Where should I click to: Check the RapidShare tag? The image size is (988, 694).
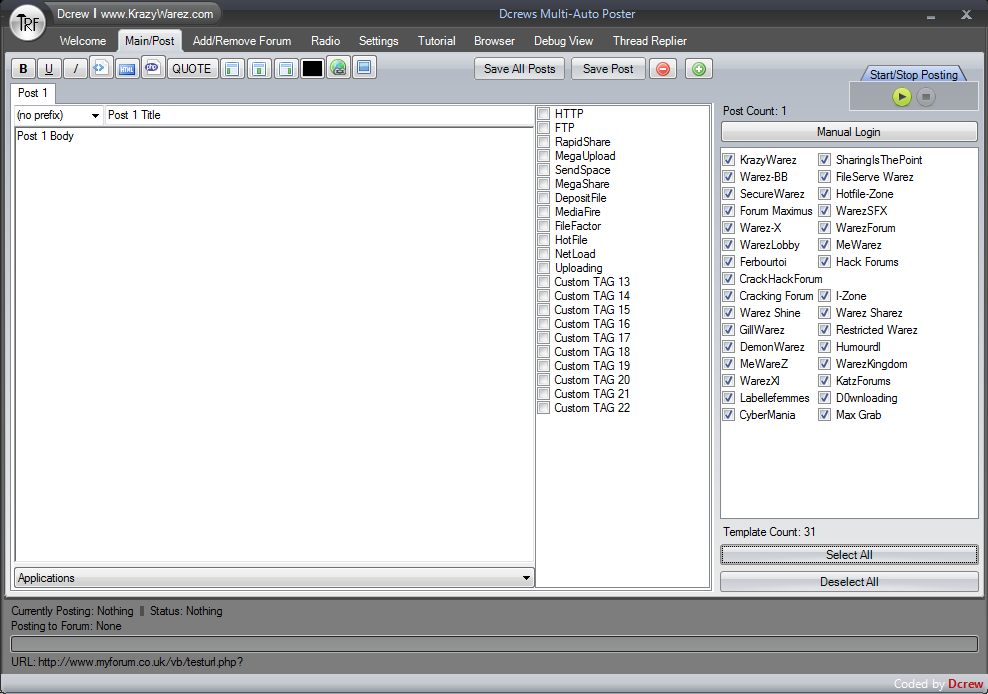pyautogui.click(x=544, y=142)
